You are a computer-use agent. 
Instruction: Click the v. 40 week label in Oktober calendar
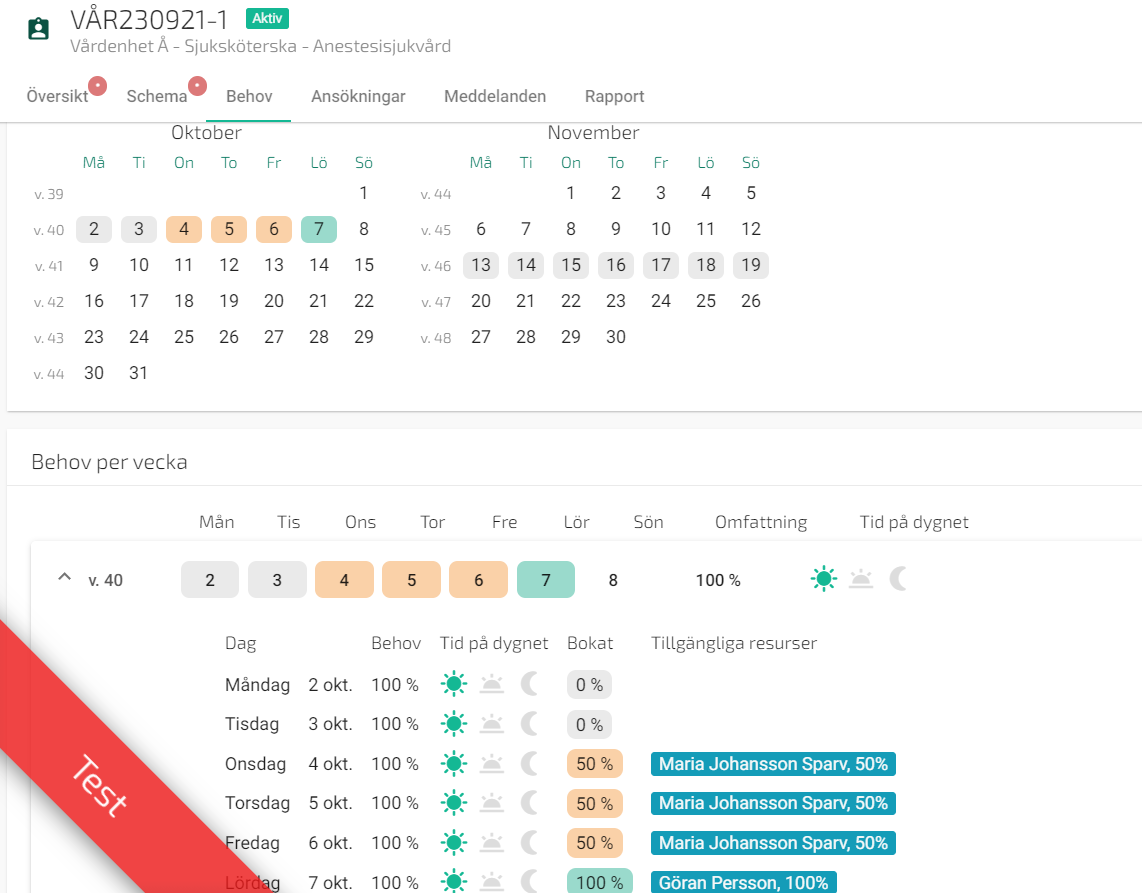[49, 230]
